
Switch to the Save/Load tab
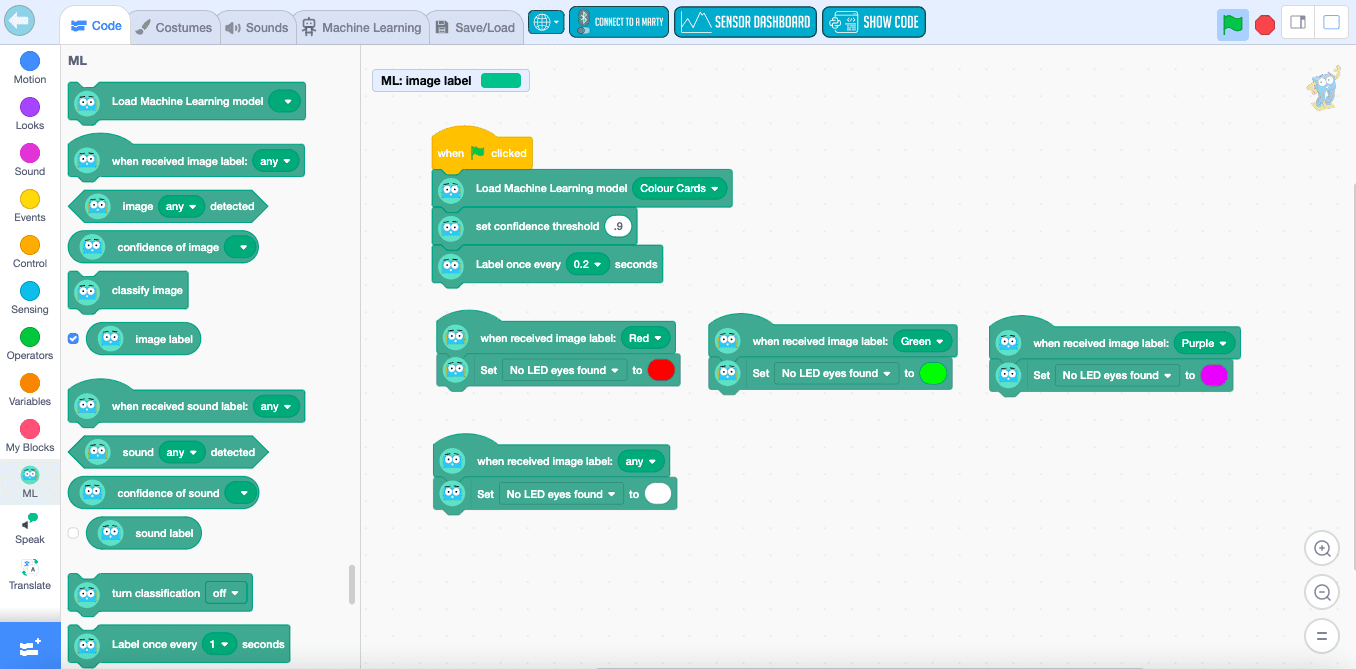[x=476, y=27]
